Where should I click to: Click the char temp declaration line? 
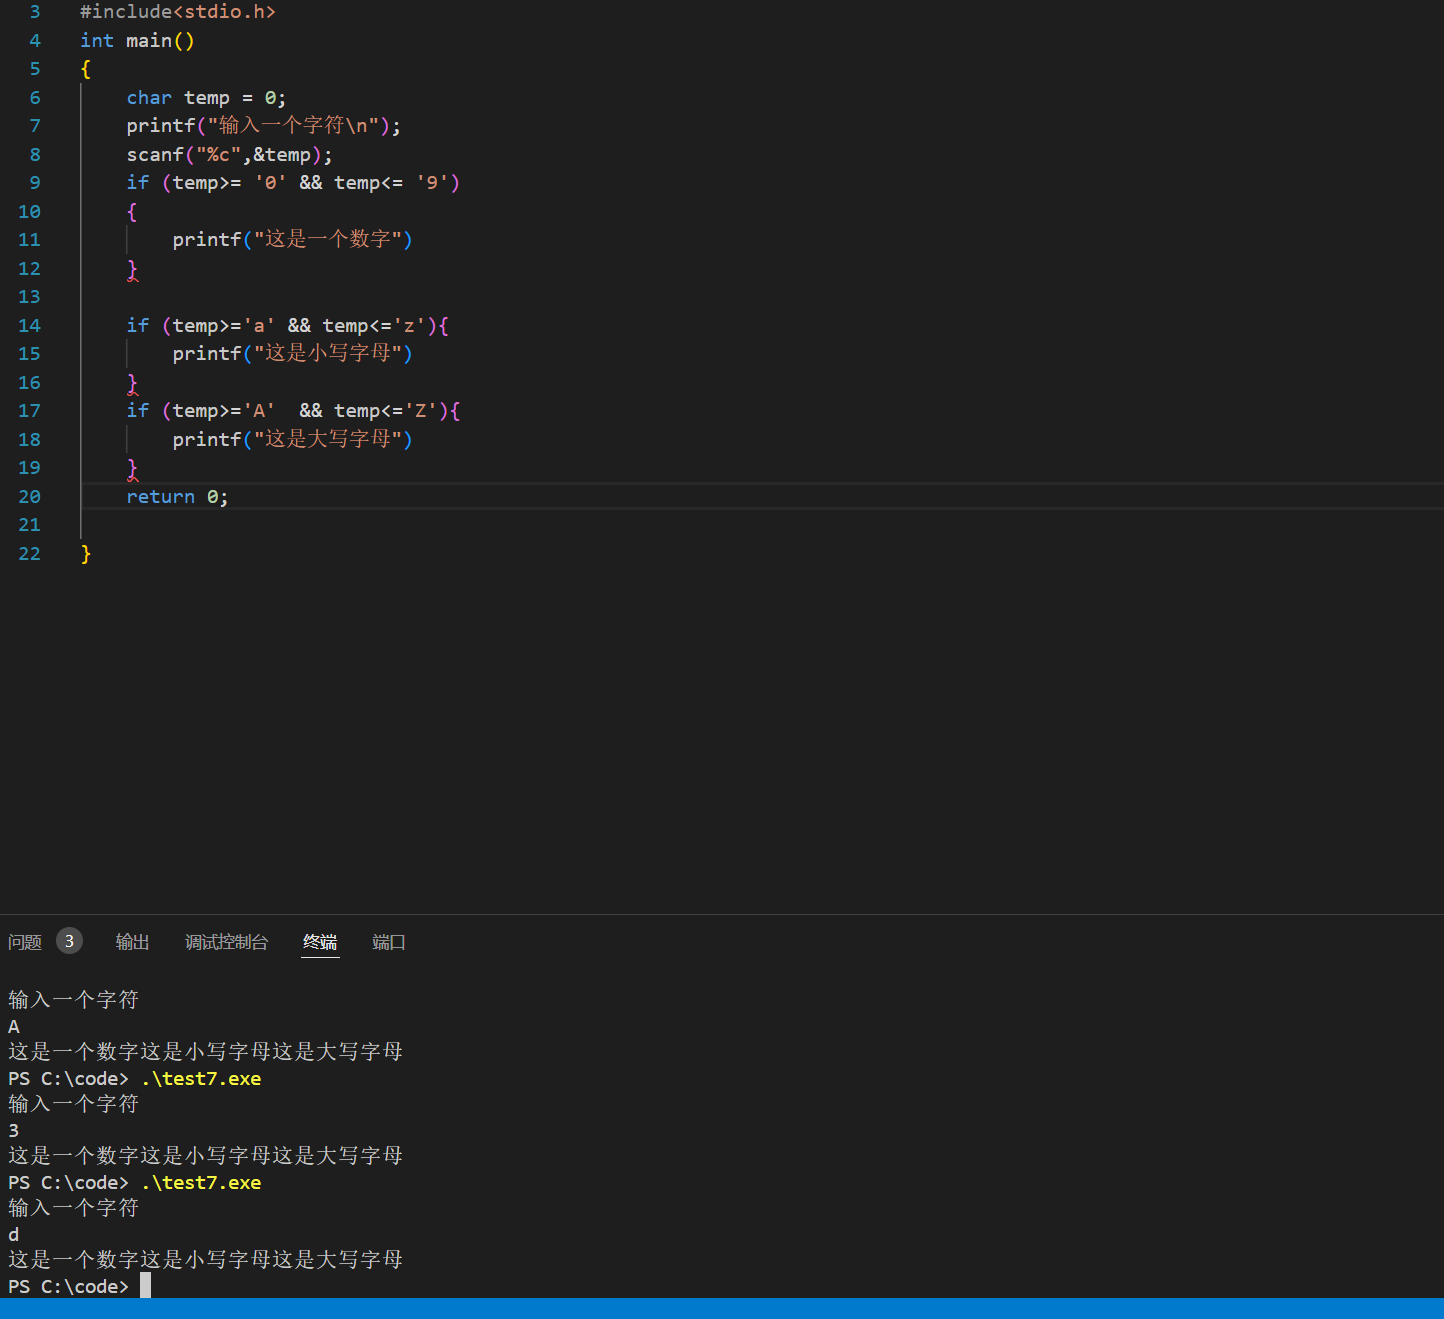click(x=205, y=98)
